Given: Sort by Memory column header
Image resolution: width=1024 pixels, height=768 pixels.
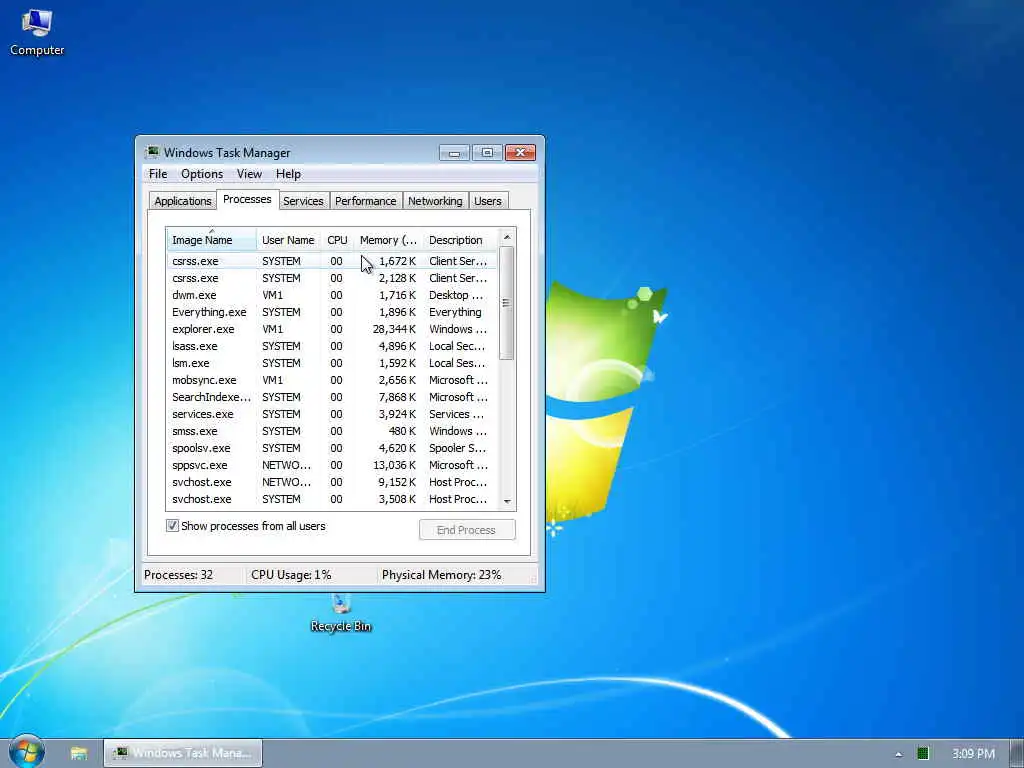Looking at the screenshot, I should click(389, 240).
